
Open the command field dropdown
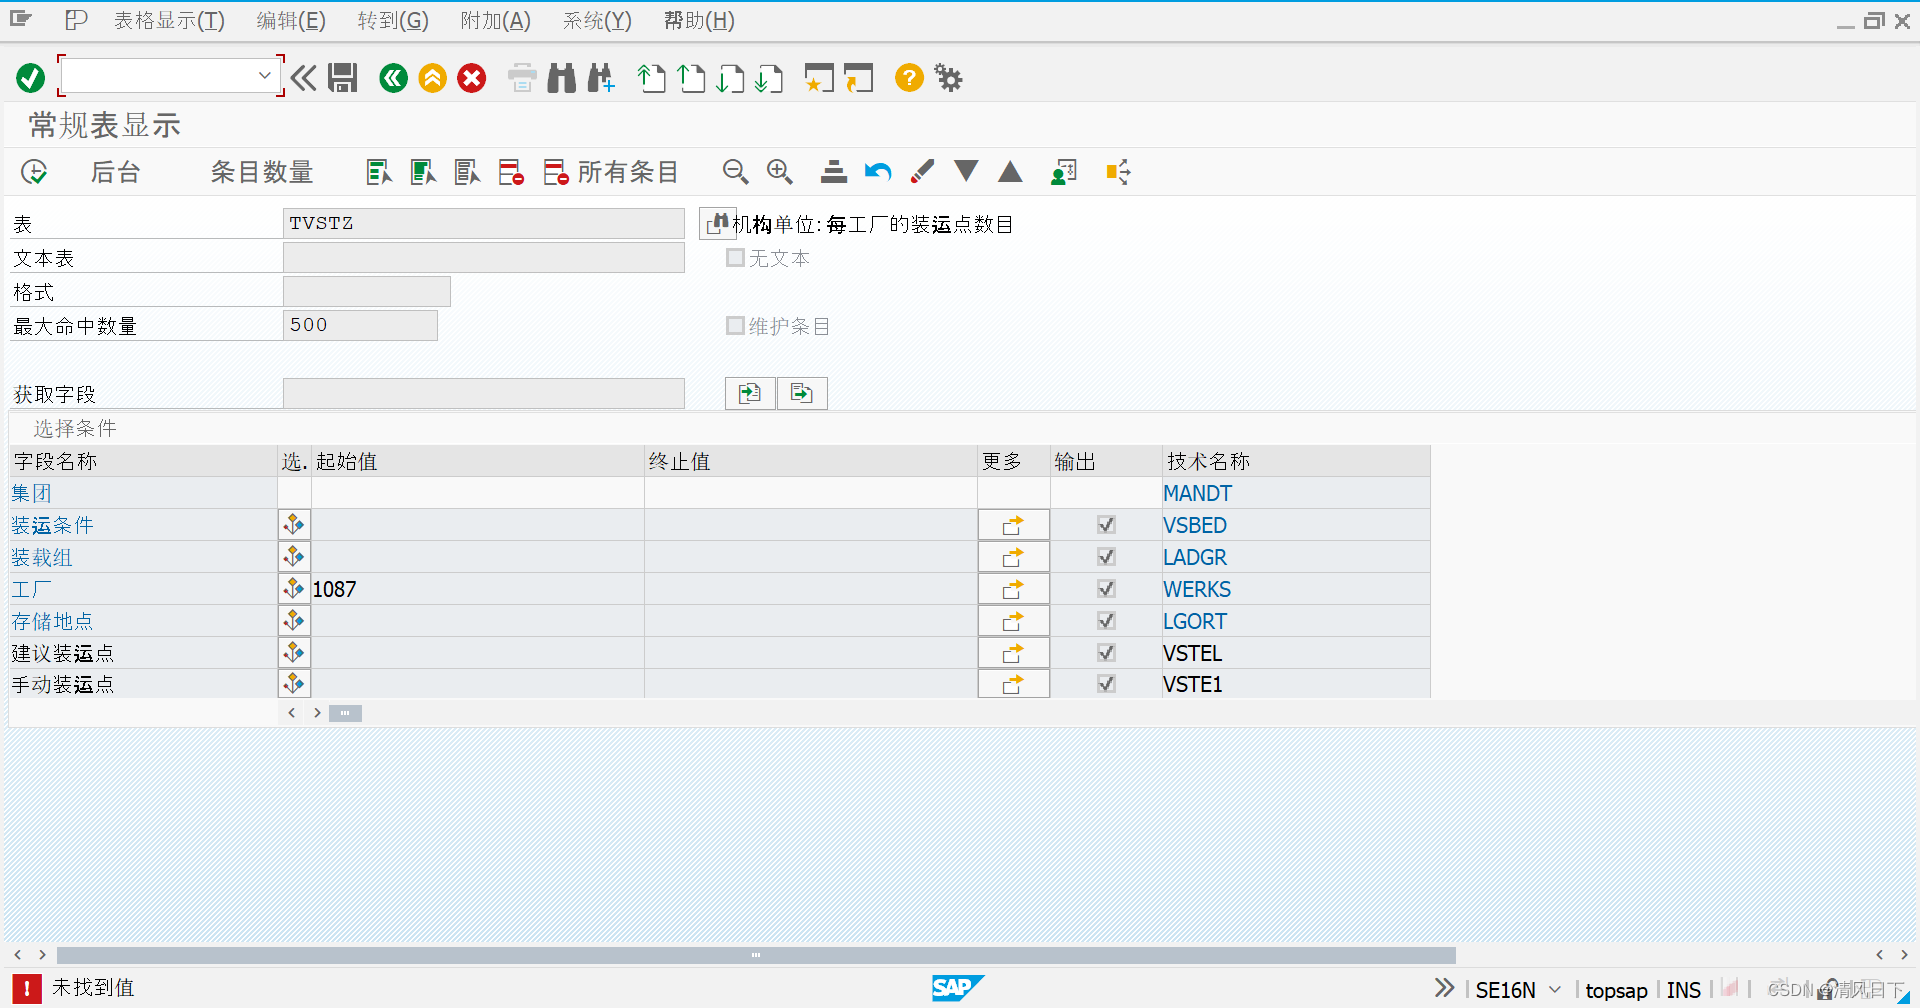pos(264,75)
